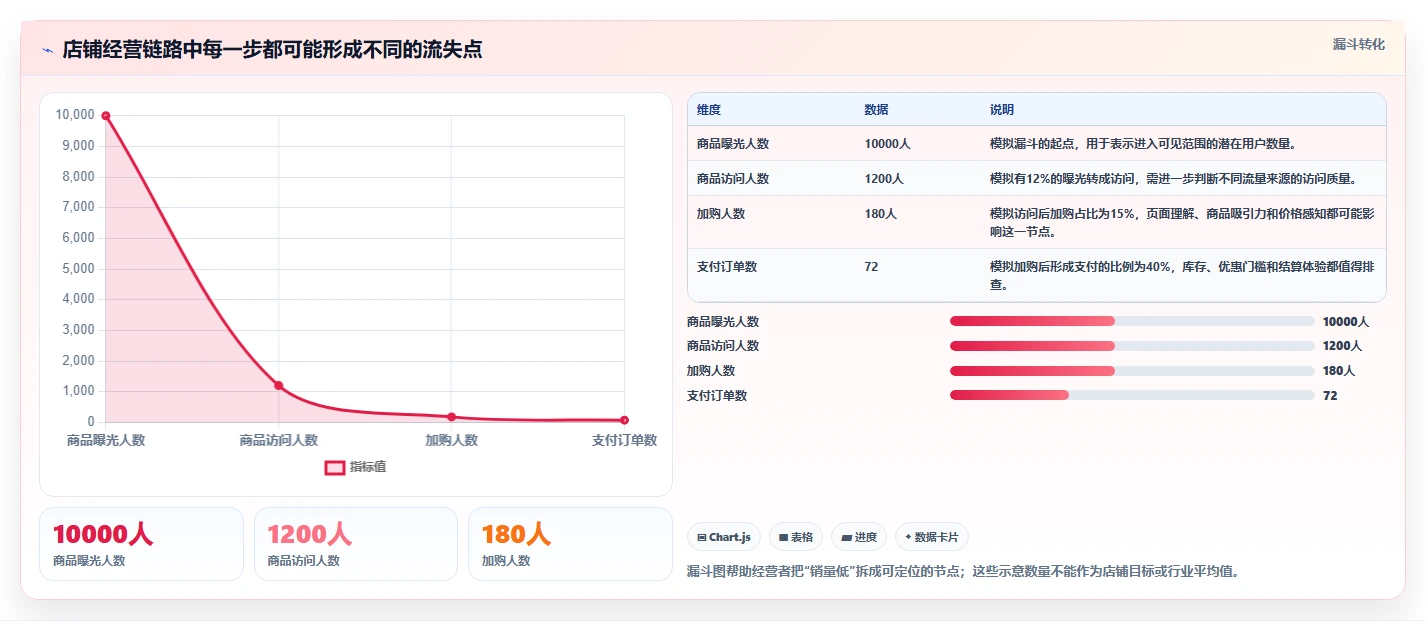Click the 180人 table cell
This screenshot has height=621, width=1426.
tap(881, 214)
